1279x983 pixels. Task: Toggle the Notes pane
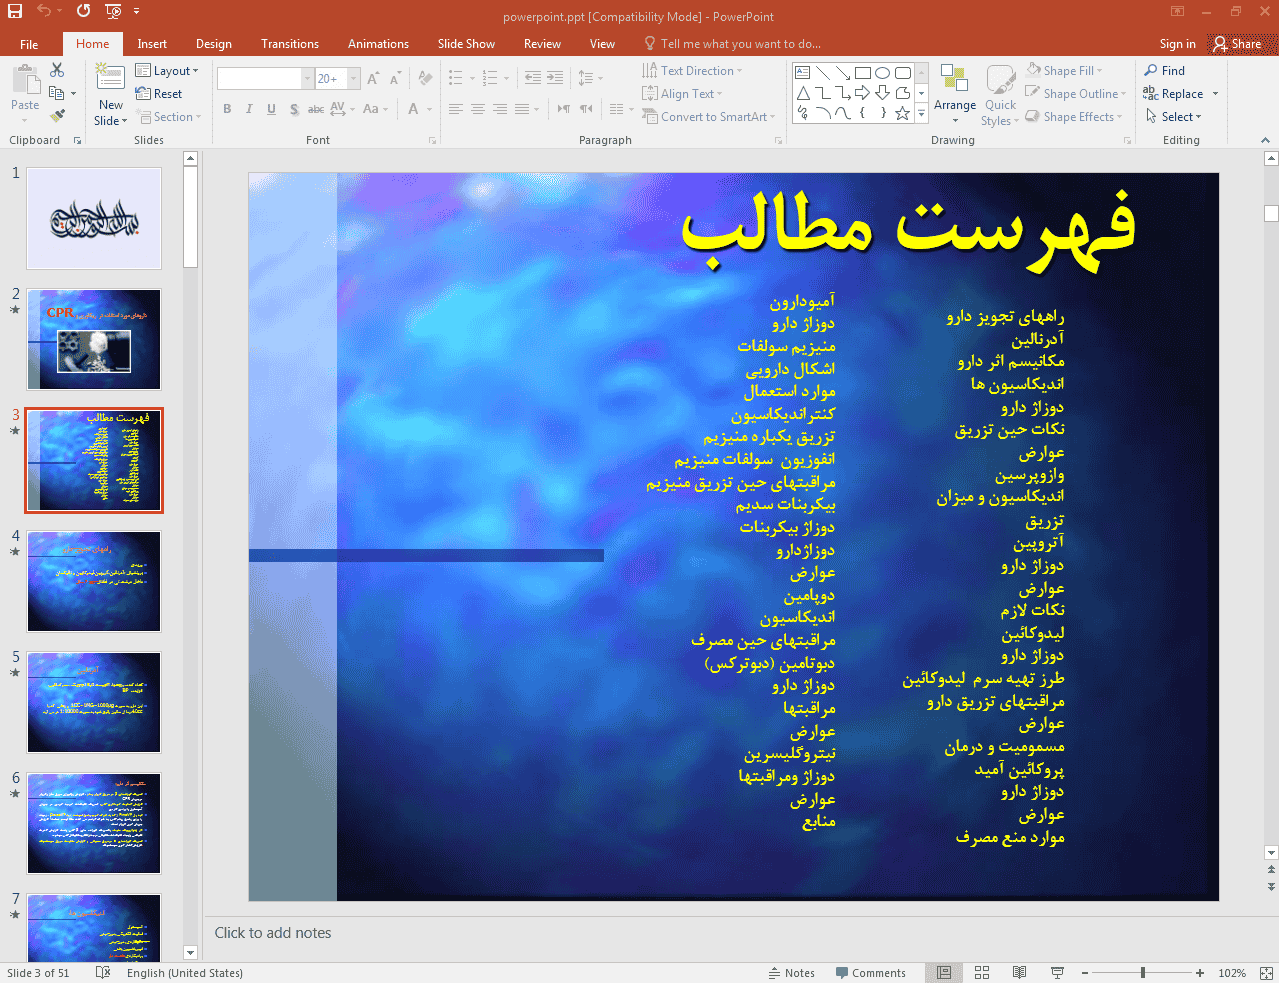(x=791, y=973)
